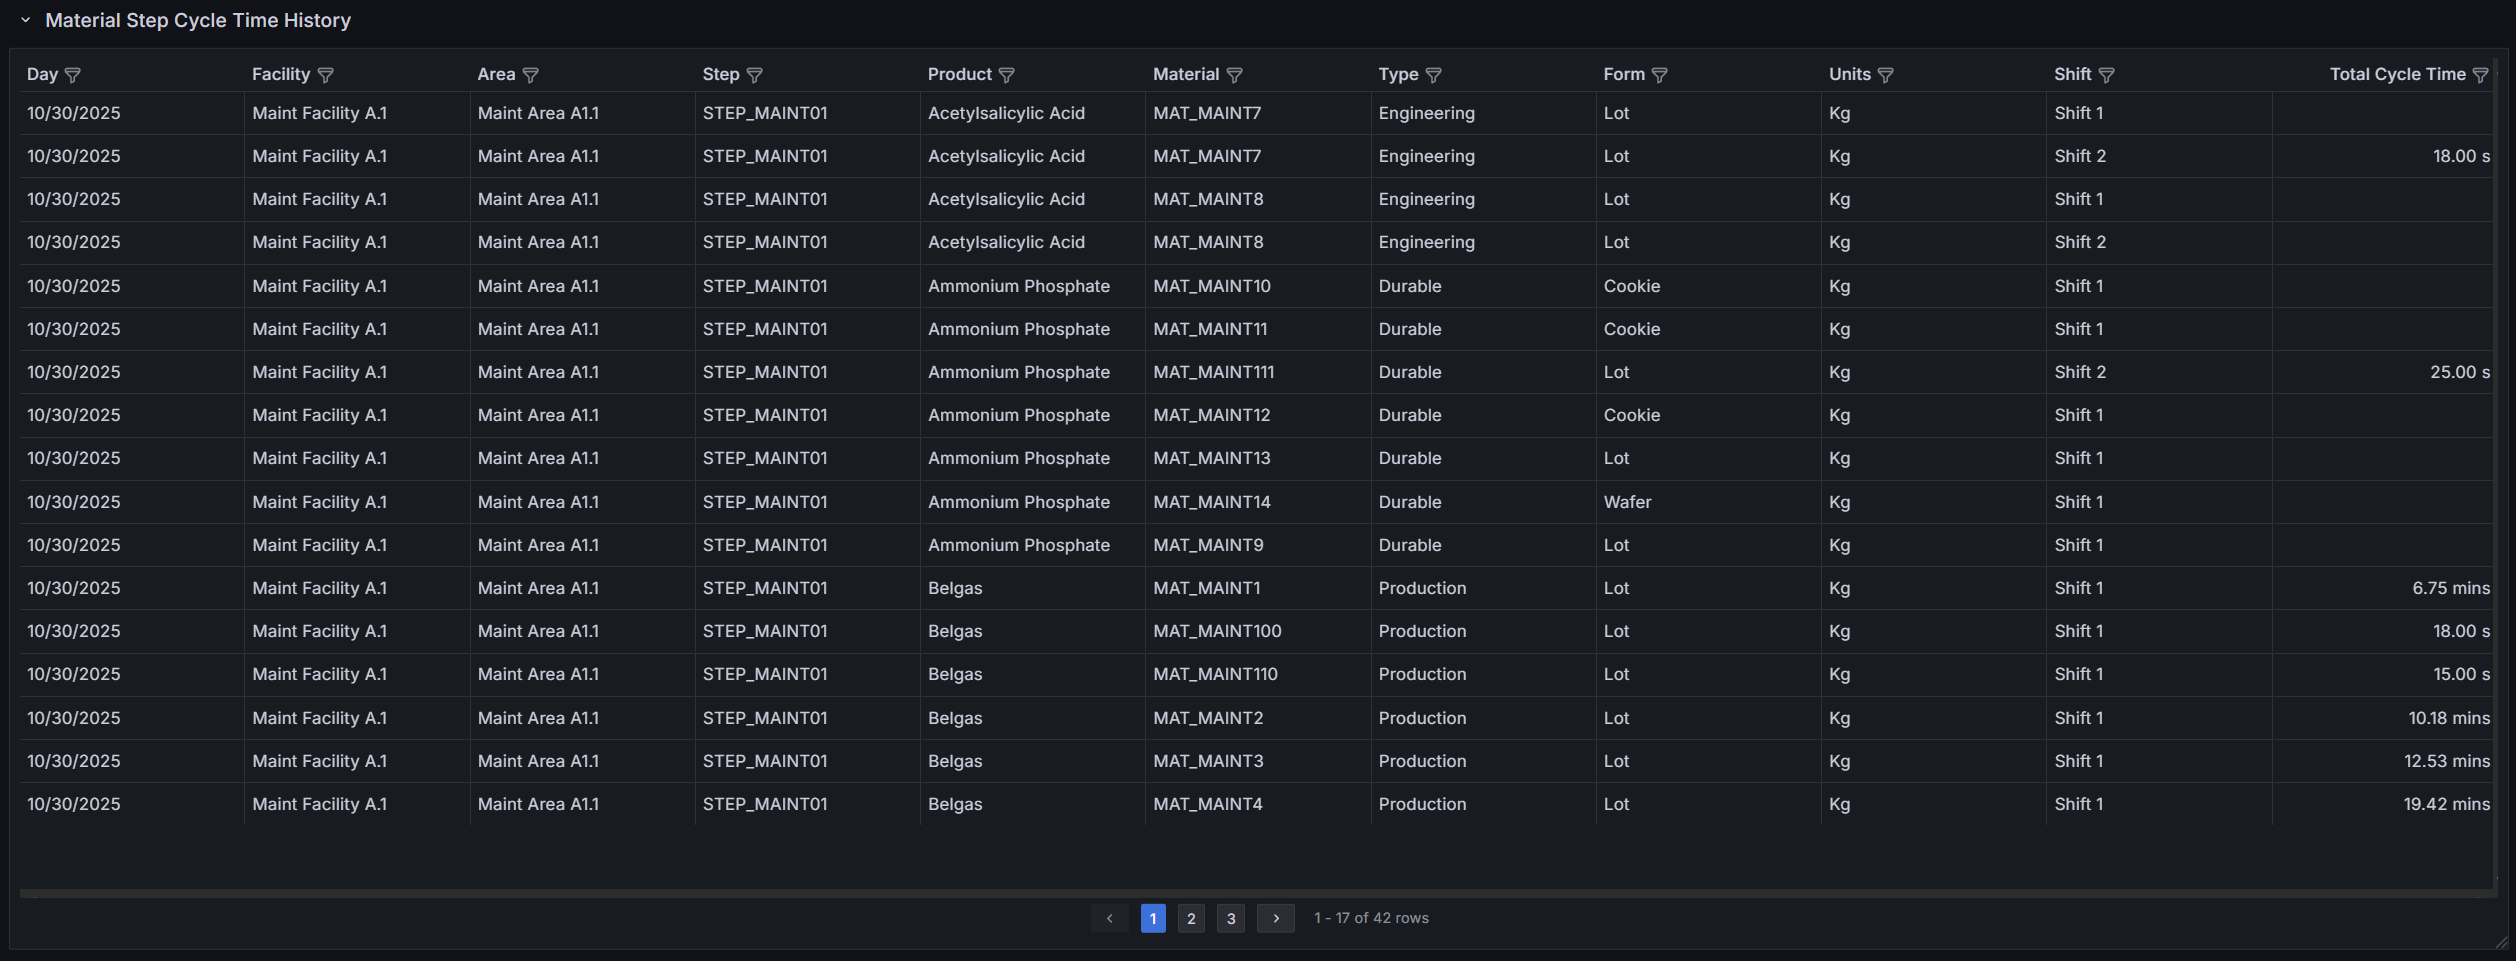The height and width of the screenshot is (961, 2516).
Task: Select page 1 in pagination
Action: pyautogui.click(x=1153, y=918)
